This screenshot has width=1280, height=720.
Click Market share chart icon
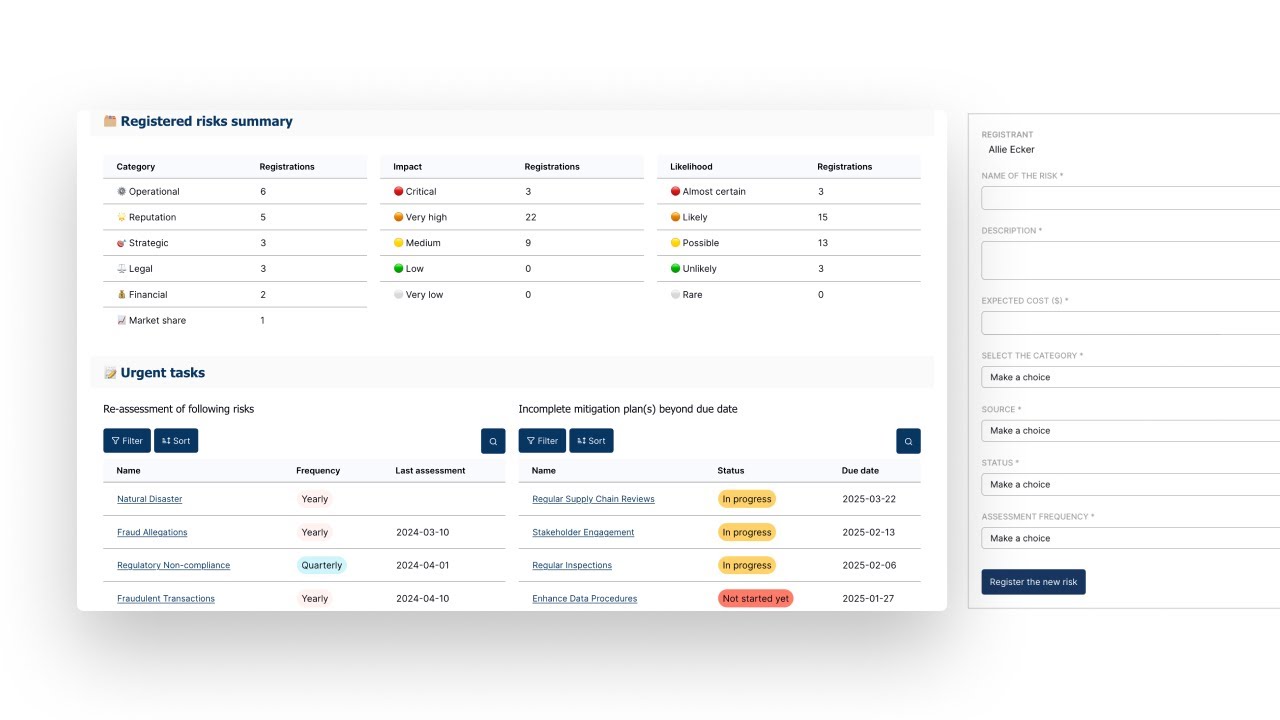122,321
